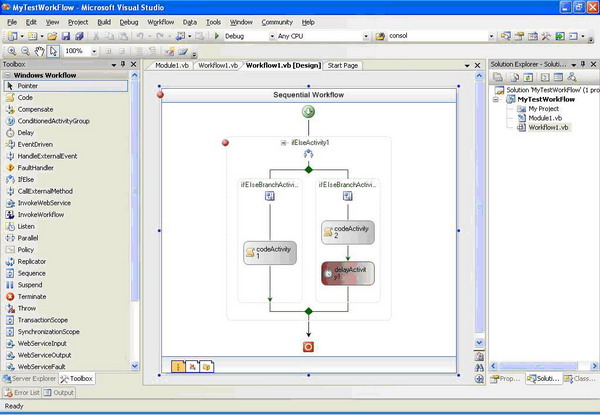This screenshot has width=600, height=415.
Task: Pick the Throw activity in Toolbox
Action: pos(26,308)
